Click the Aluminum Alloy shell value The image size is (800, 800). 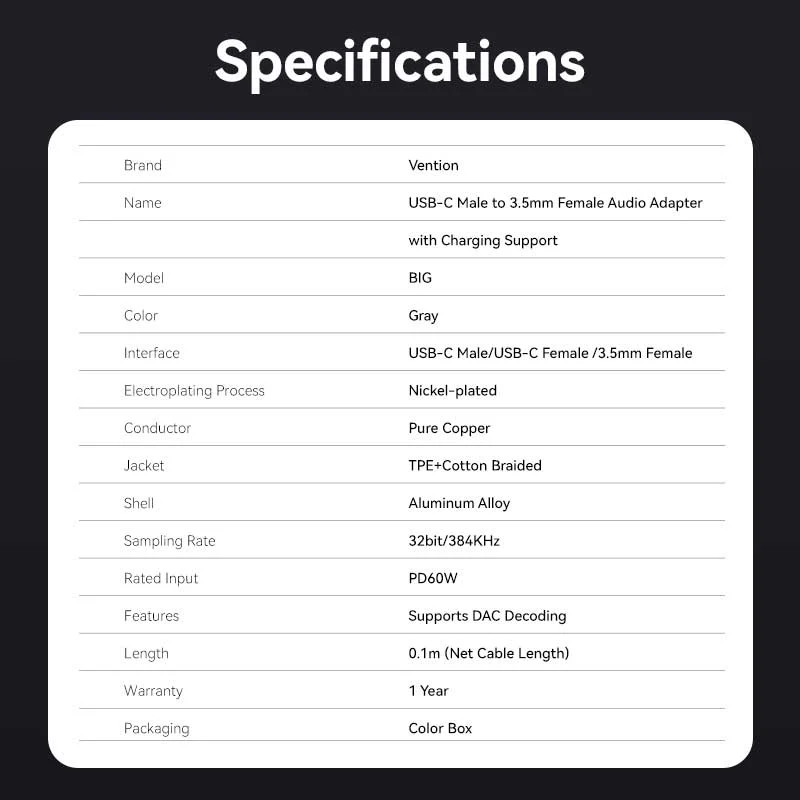459,503
